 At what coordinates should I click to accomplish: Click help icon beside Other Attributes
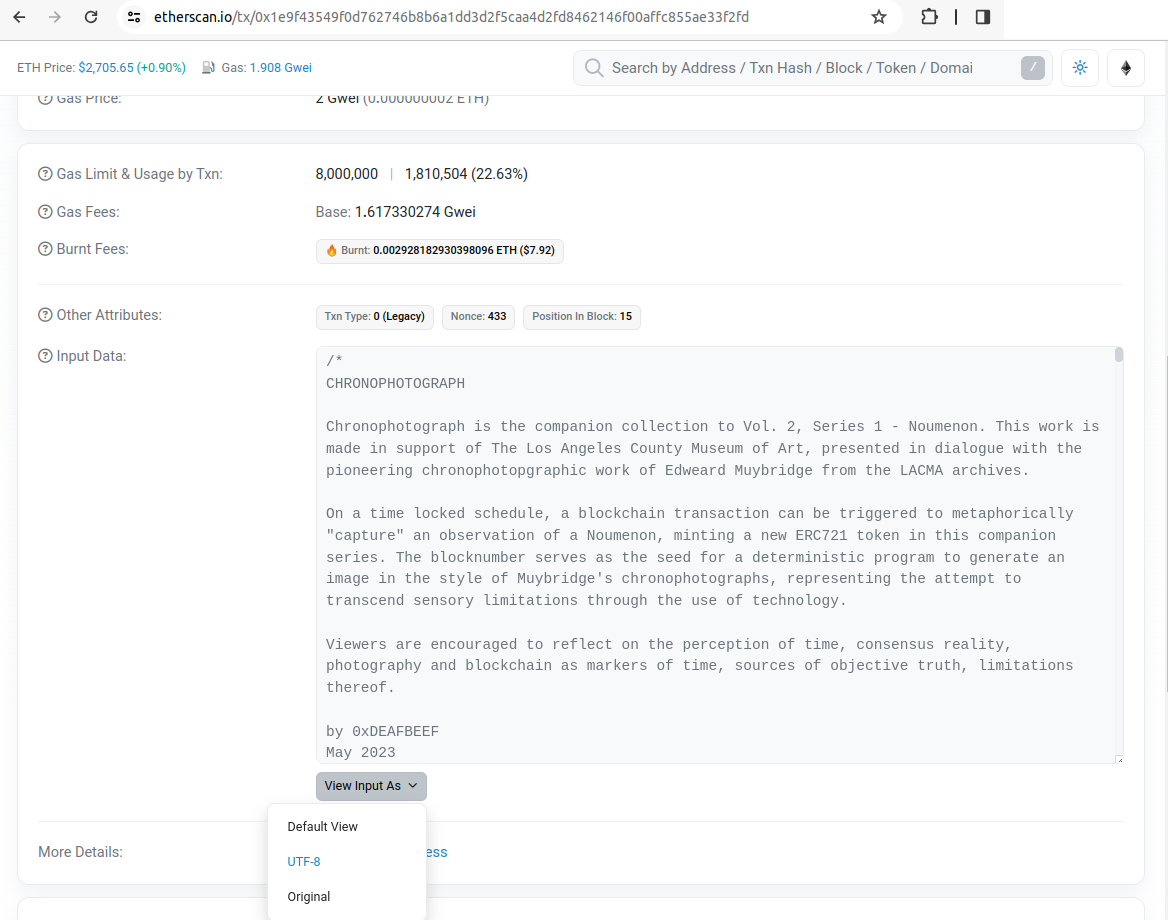(45, 315)
